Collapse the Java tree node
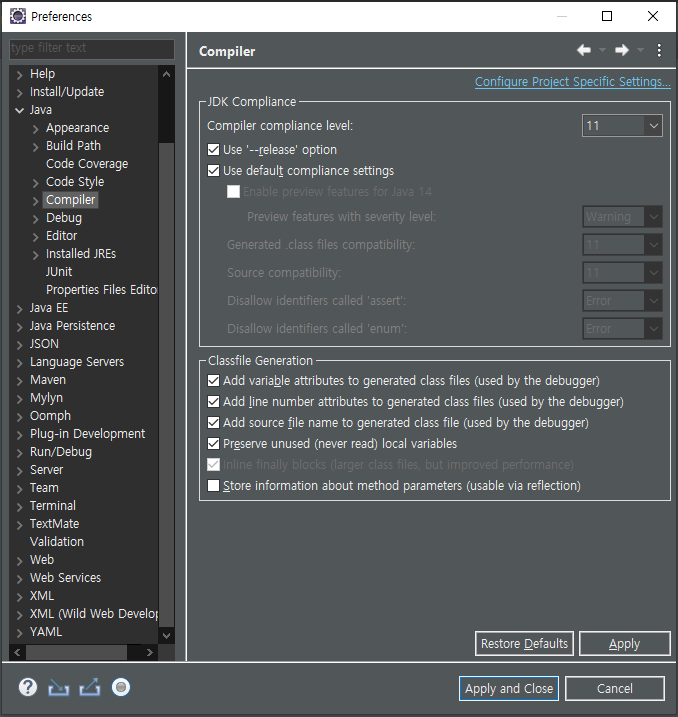 click(x=19, y=110)
